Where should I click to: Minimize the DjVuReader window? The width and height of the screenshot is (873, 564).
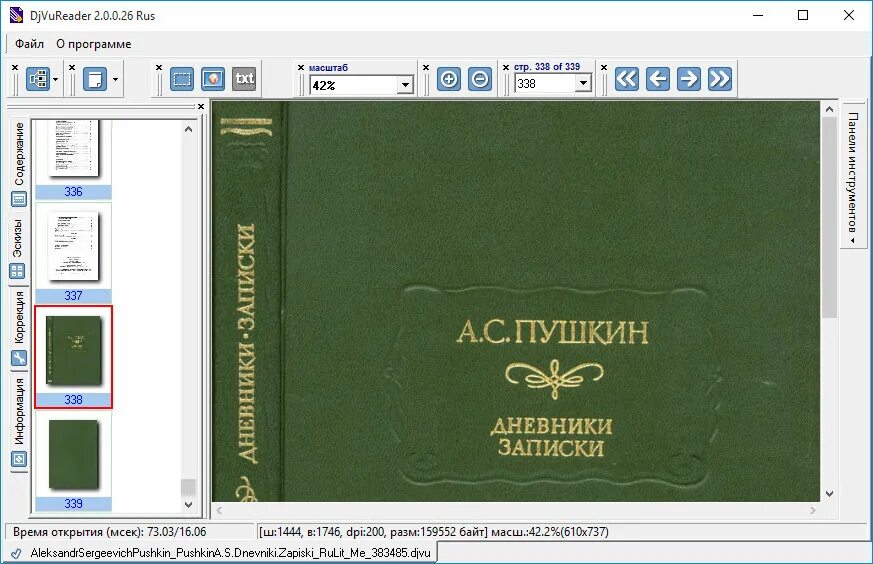point(758,15)
